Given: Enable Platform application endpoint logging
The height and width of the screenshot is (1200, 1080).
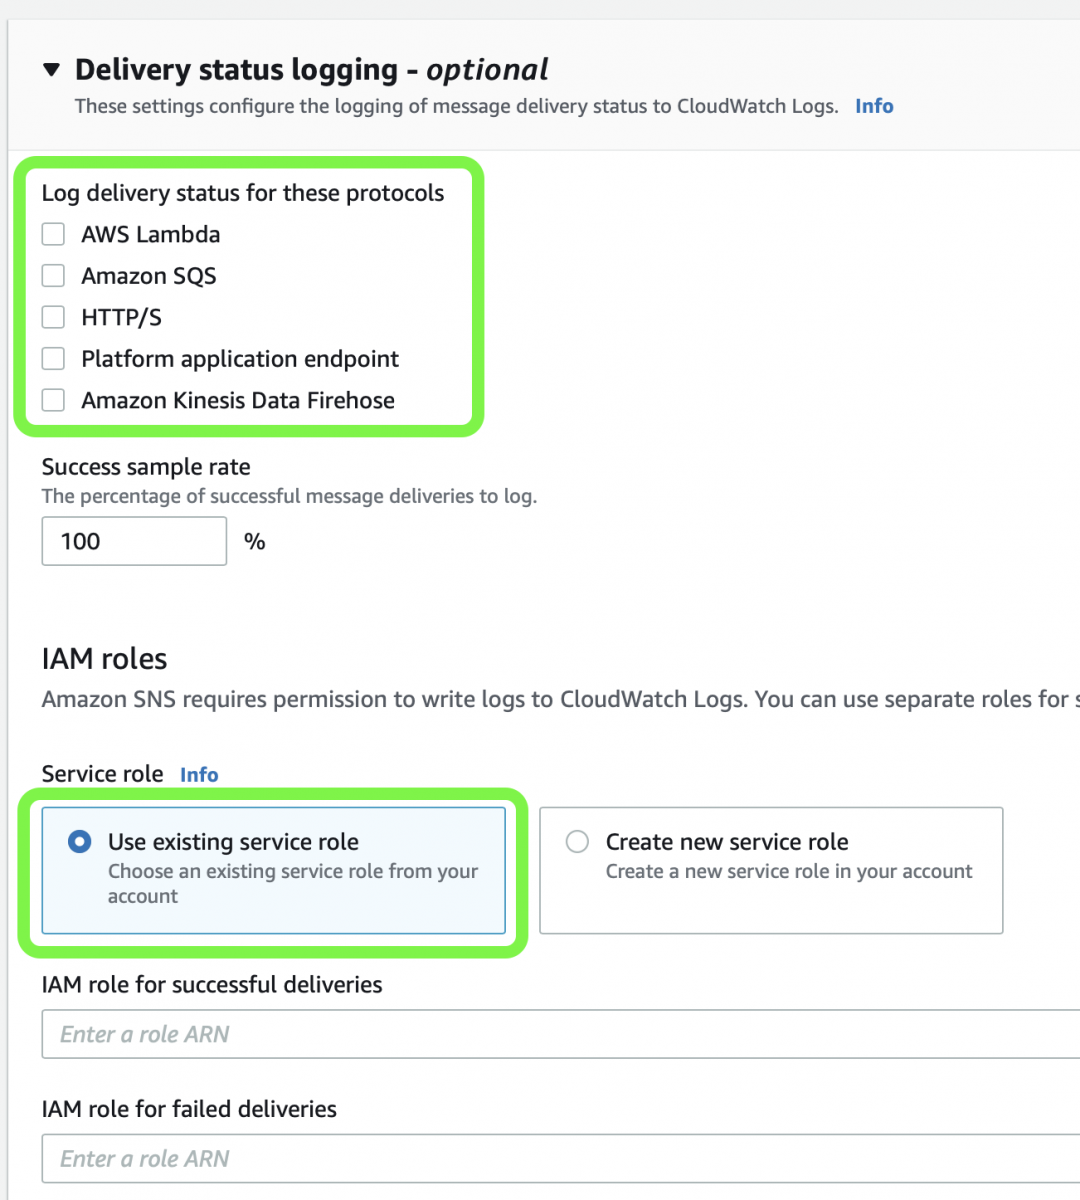Looking at the screenshot, I should 53,359.
